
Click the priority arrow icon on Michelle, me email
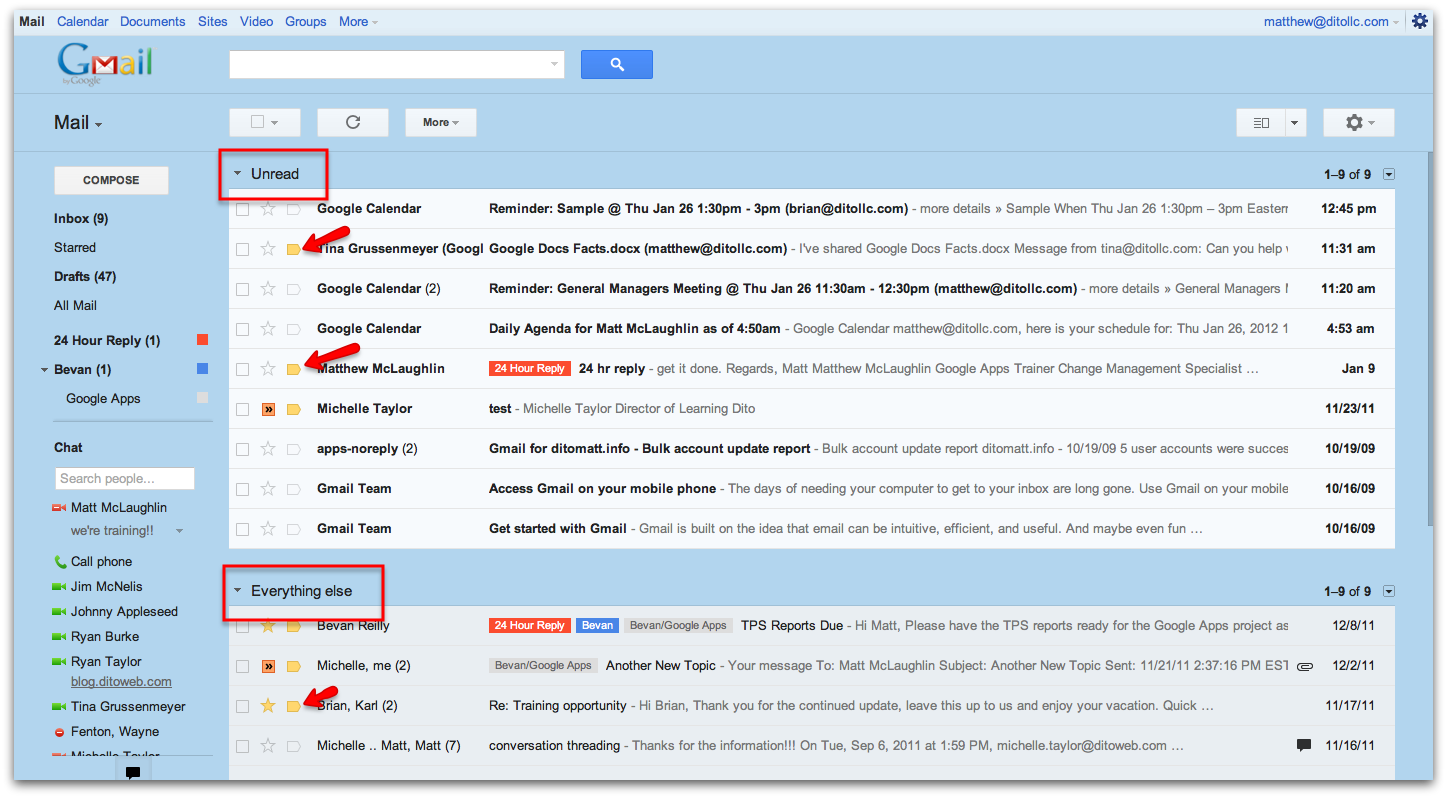coord(268,666)
